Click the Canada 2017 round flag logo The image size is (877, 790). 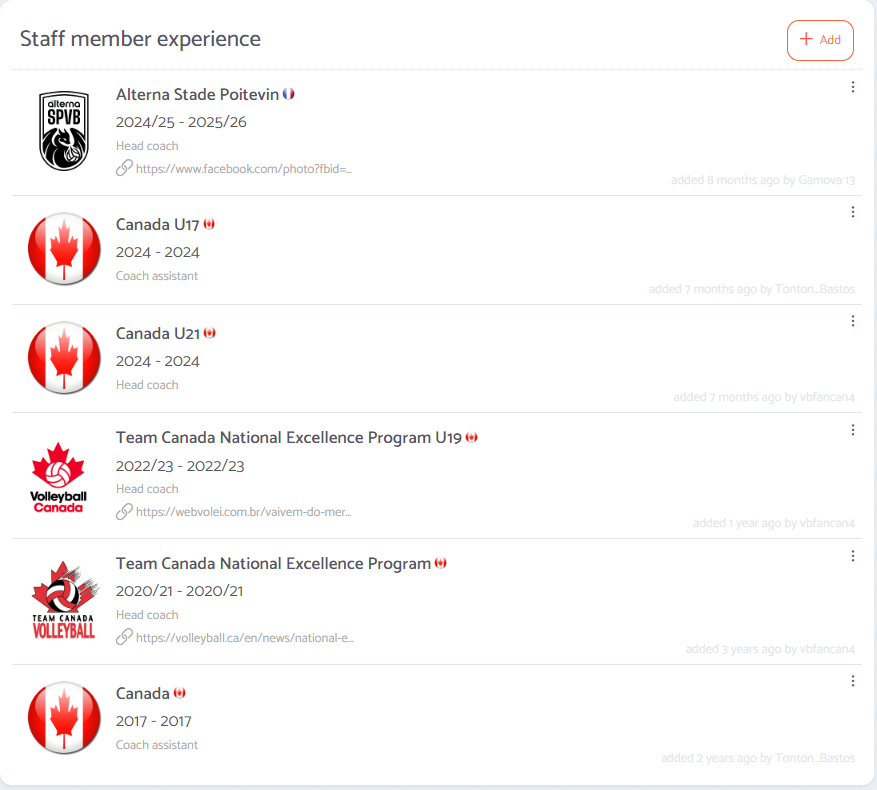[x=64, y=718]
